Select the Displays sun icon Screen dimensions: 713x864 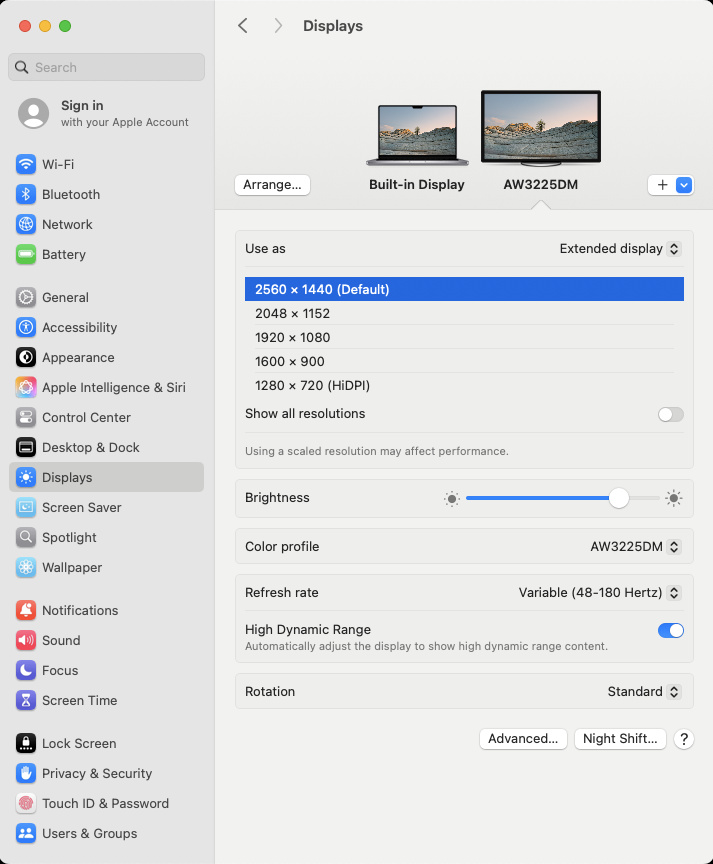(x=26, y=477)
